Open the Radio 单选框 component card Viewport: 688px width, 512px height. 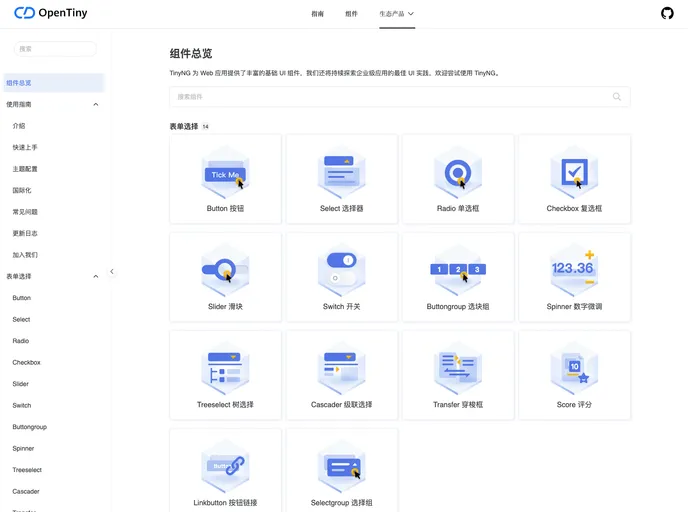(x=458, y=179)
